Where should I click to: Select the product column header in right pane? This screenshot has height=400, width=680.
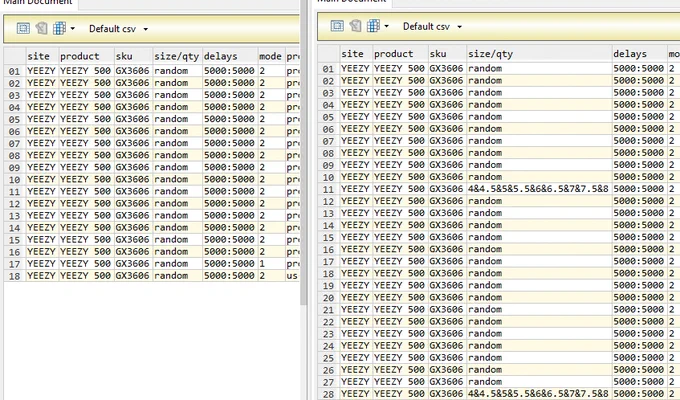pos(400,54)
